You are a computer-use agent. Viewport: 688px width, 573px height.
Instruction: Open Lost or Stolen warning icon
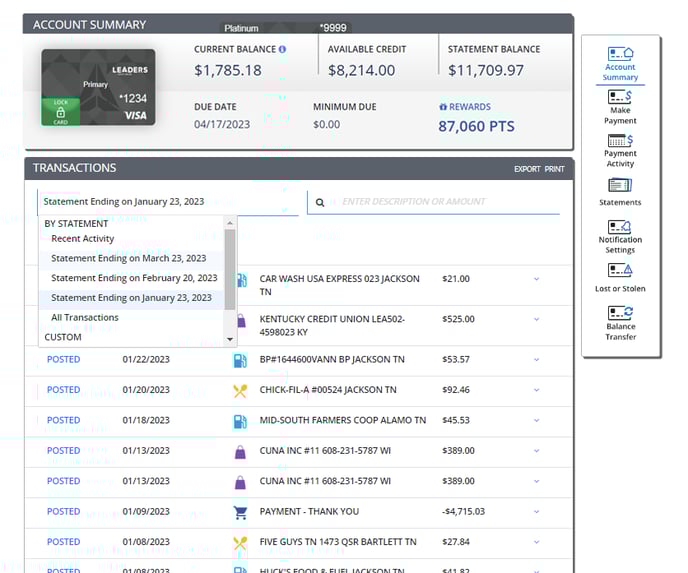pyautogui.click(x=620, y=270)
